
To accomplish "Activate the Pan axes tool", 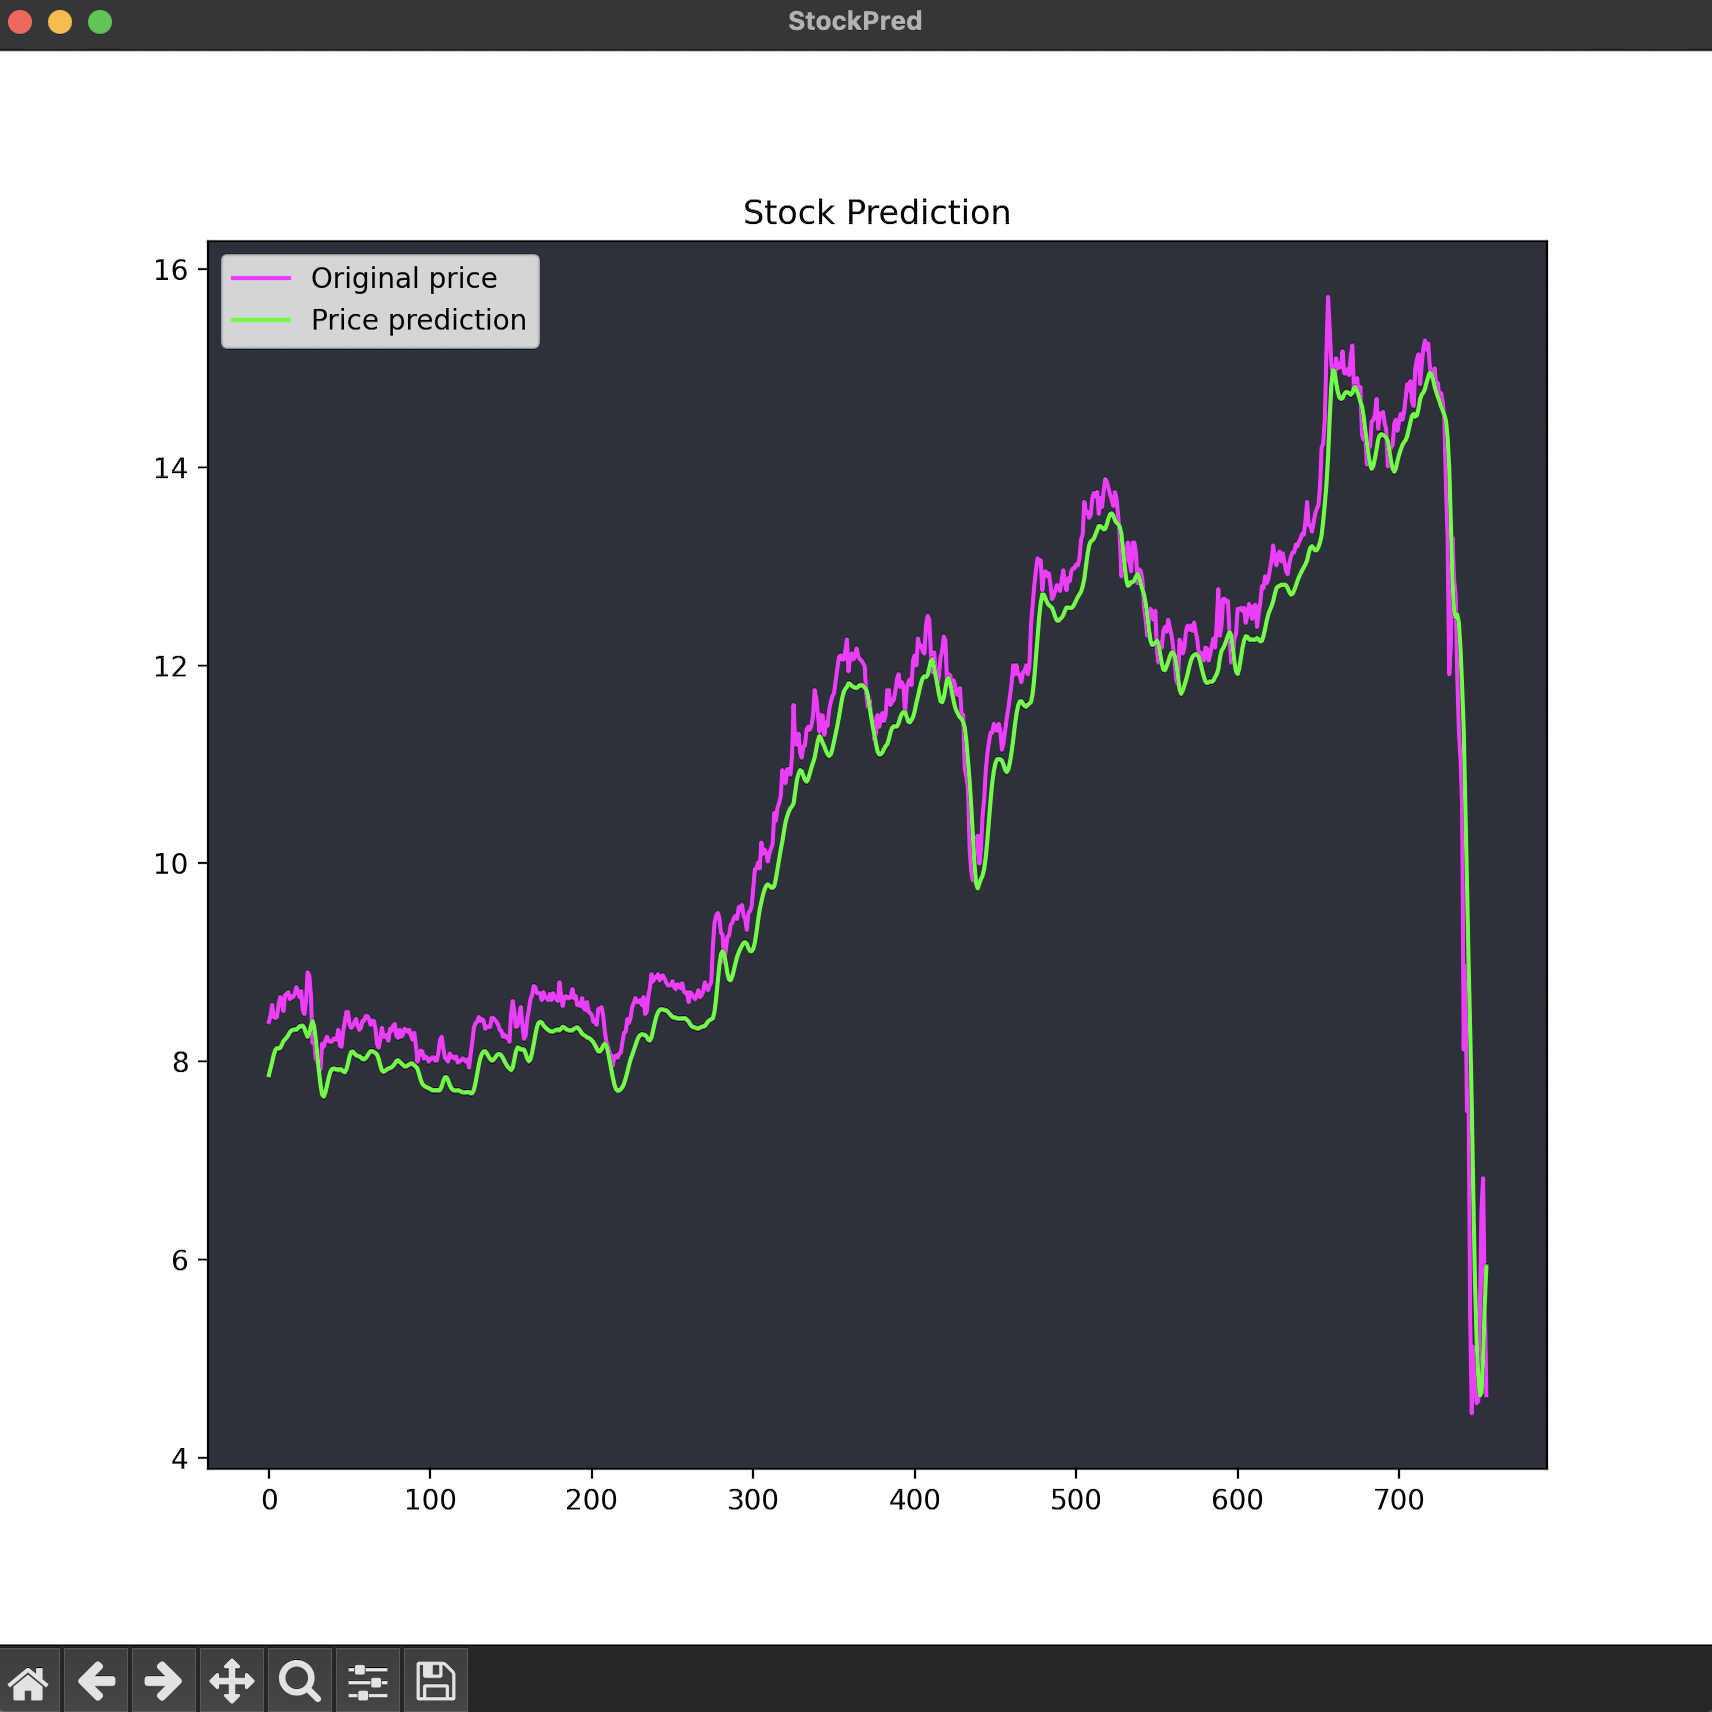I will click(232, 1681).
